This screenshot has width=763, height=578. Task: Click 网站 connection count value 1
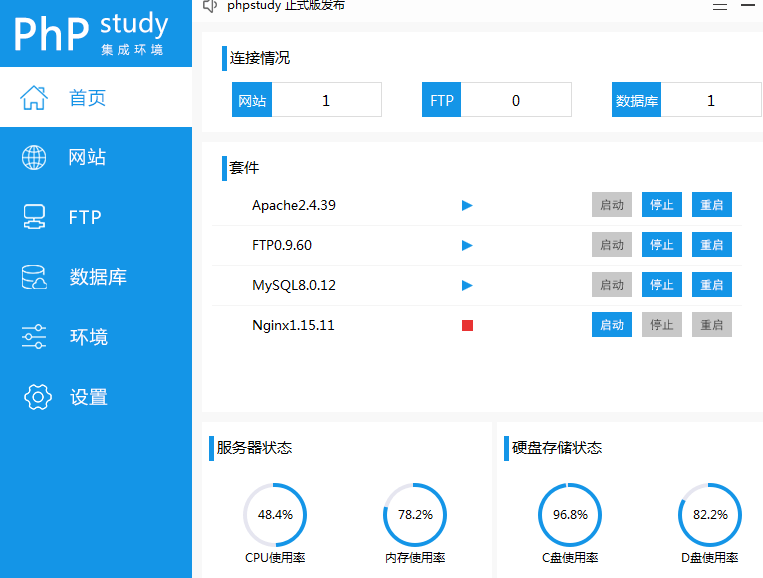[327, 100]
